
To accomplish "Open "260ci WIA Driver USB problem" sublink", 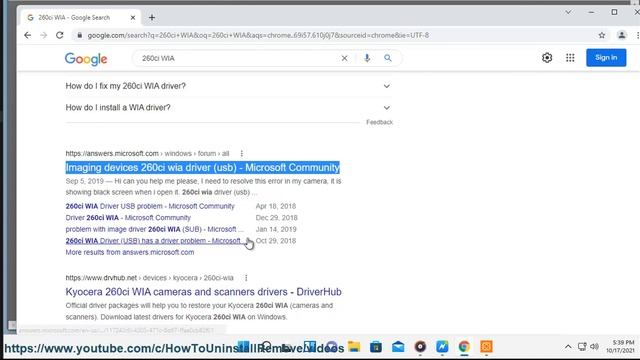I will click(150, 206).
